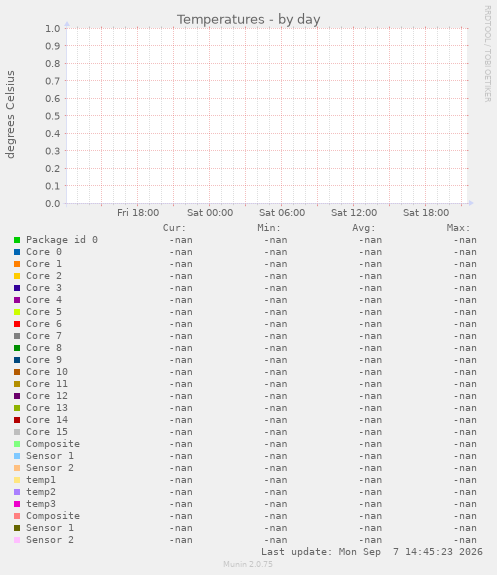Viewport: 497px width, 575px height.
Task: Click the blue Core 0 legend swatch
Action: point(17,252)
